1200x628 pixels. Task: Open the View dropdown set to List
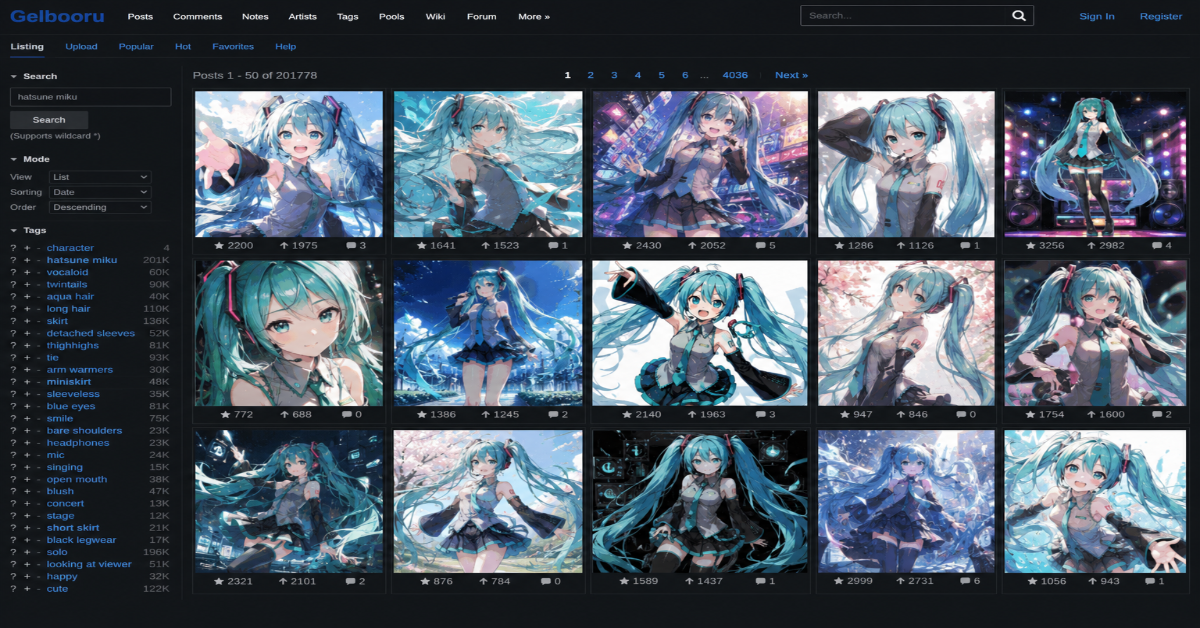[x=100, y=176]
